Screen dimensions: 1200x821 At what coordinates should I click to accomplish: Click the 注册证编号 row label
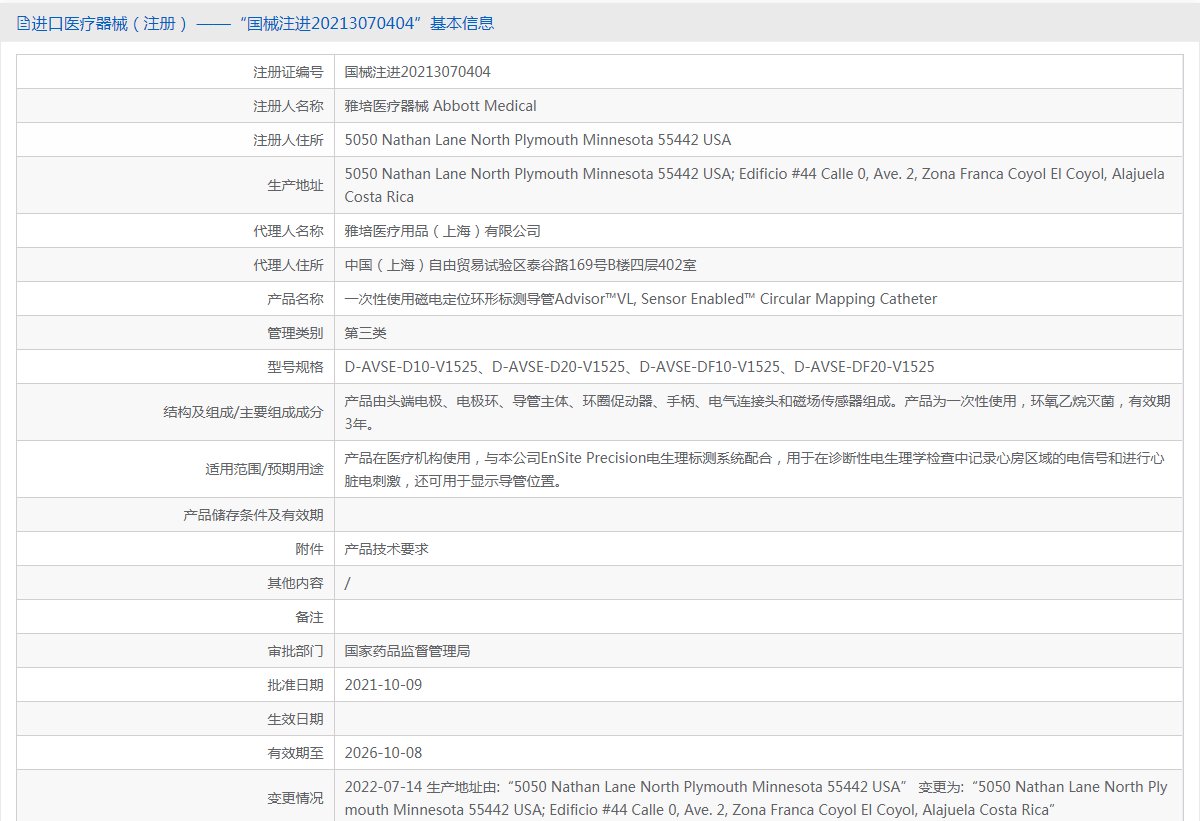click(288, 72)
